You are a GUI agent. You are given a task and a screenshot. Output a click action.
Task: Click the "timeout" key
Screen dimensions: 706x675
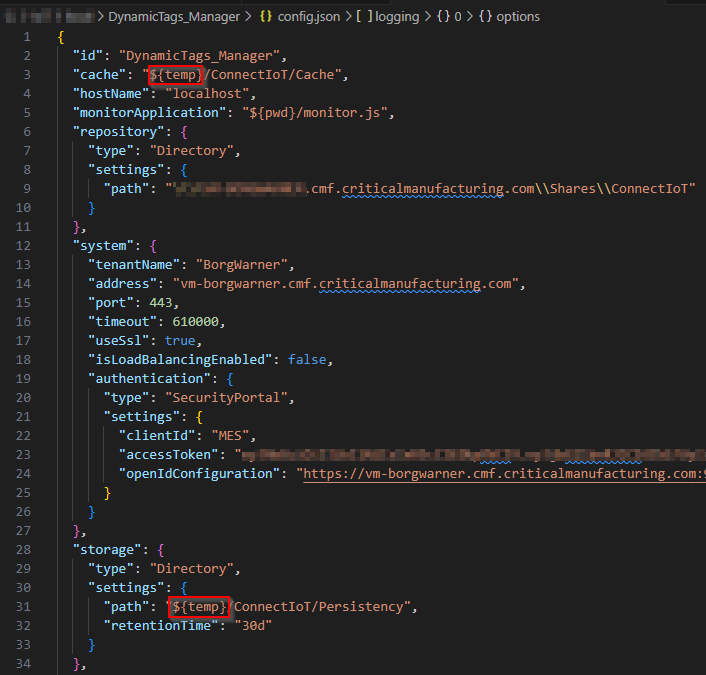tap(122, 322)
